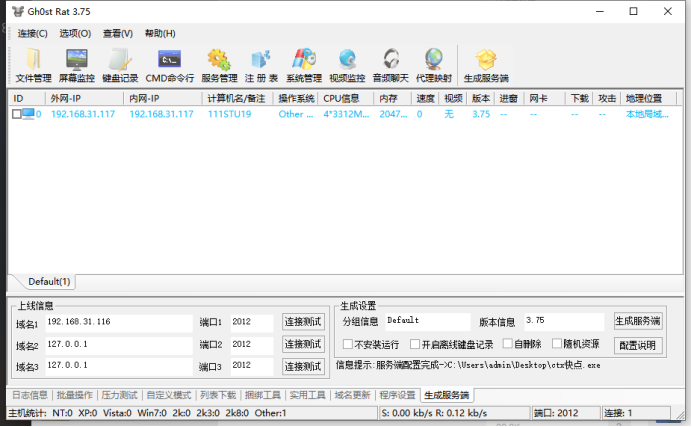Open 查看(V) menu
The height and width of the screenshot is (427, 692).
coord(118,34)
